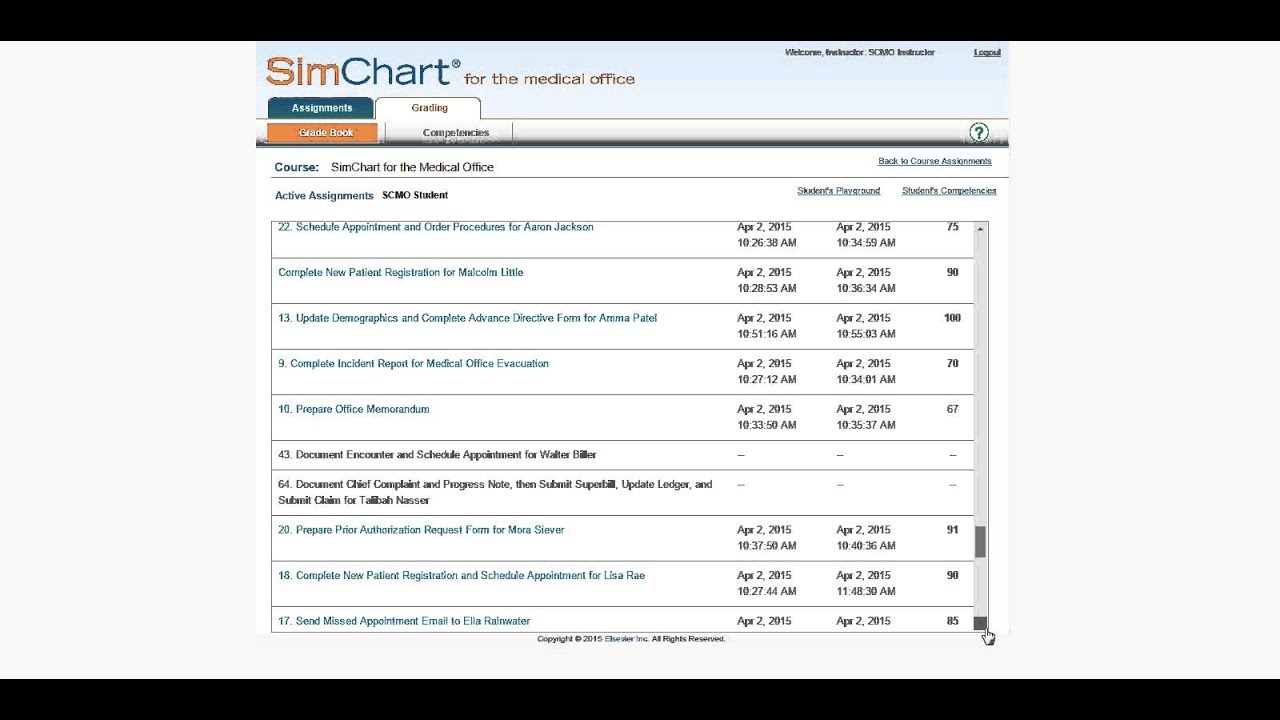Click the SCMO Student name

(415, 195)
